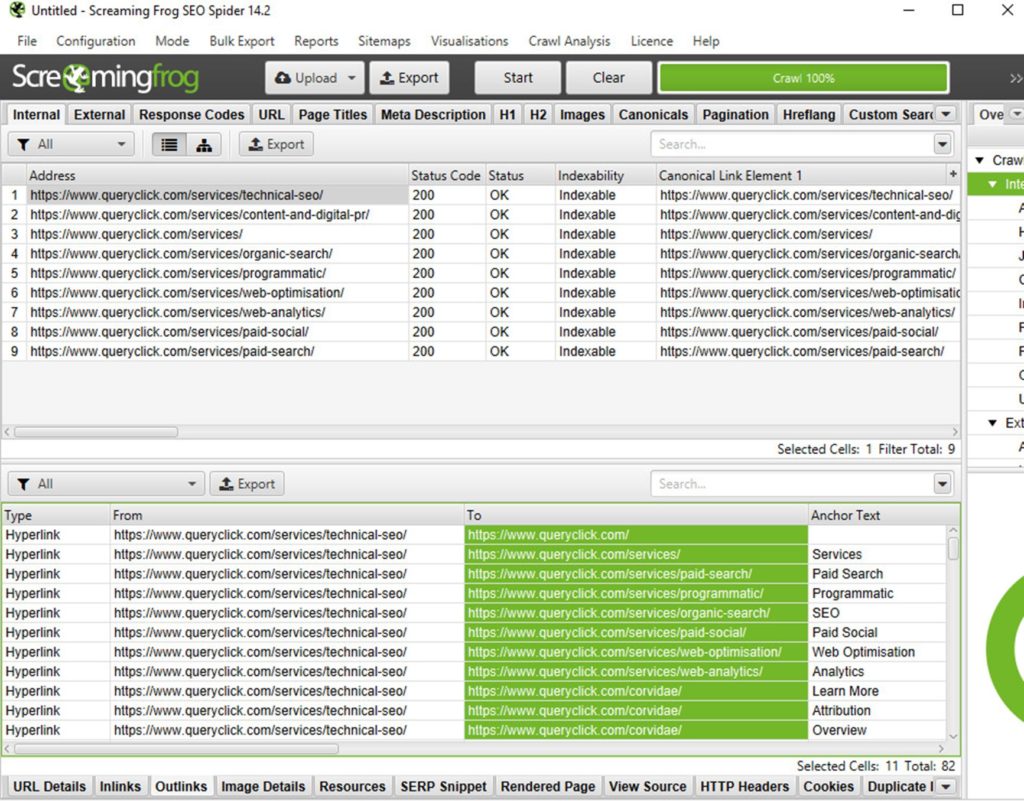This screenshot has width=1024, height=801.
Task: Select the 'Learn More' anchor text cell
Action: pos(876,691)
